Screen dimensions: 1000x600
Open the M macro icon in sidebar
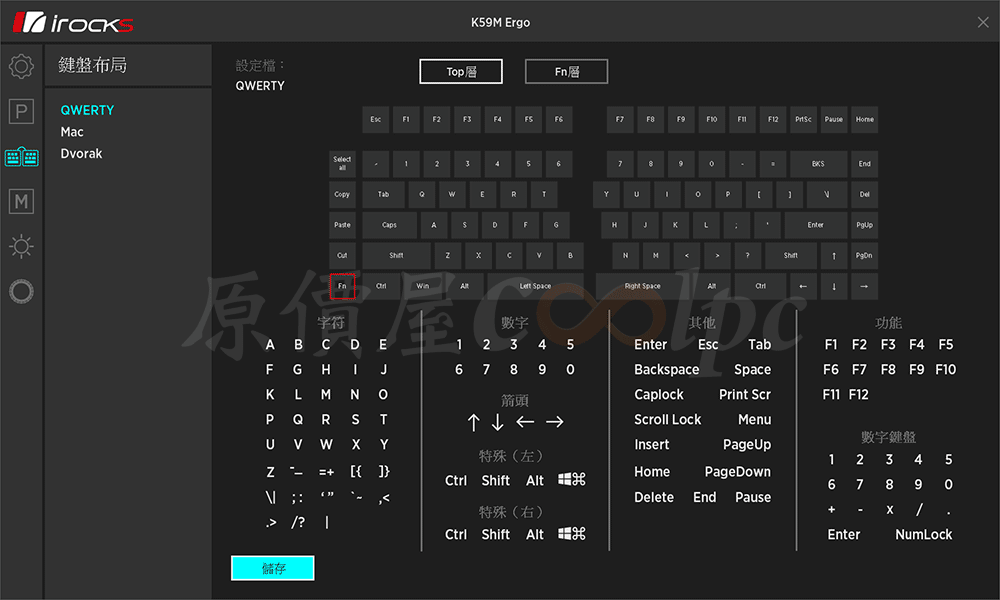[21, 202]
